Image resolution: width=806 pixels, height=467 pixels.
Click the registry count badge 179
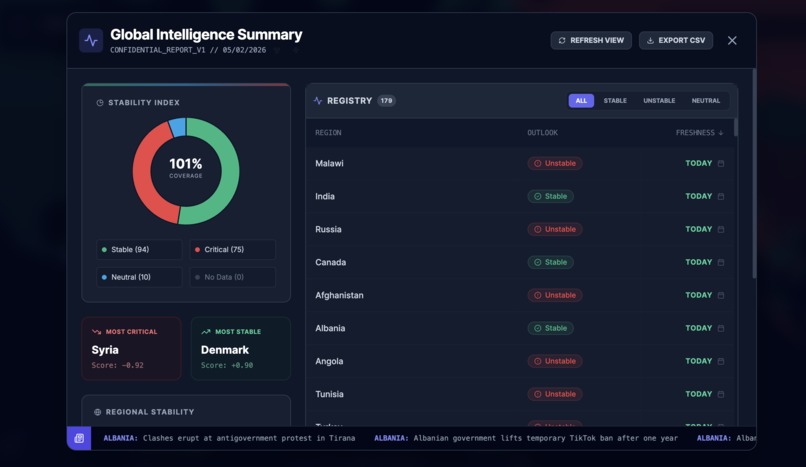387,101
